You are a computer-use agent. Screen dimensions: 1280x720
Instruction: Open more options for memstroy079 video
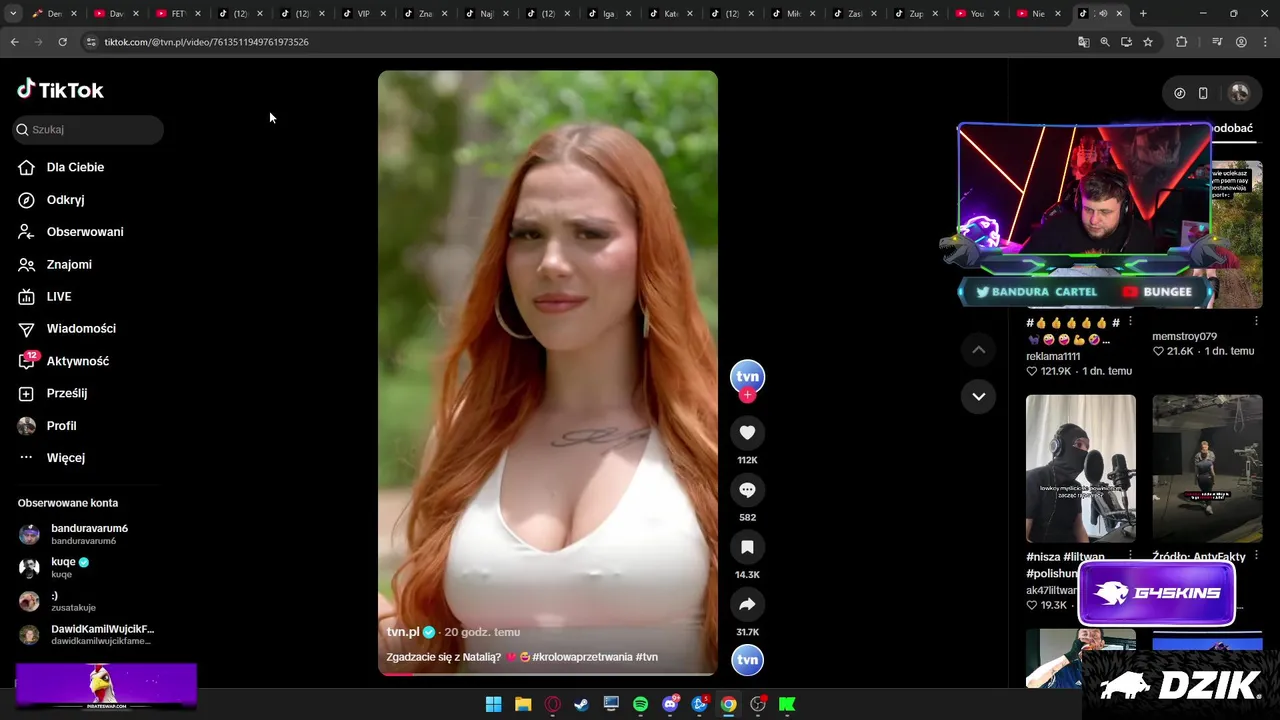coord(1256,322)
